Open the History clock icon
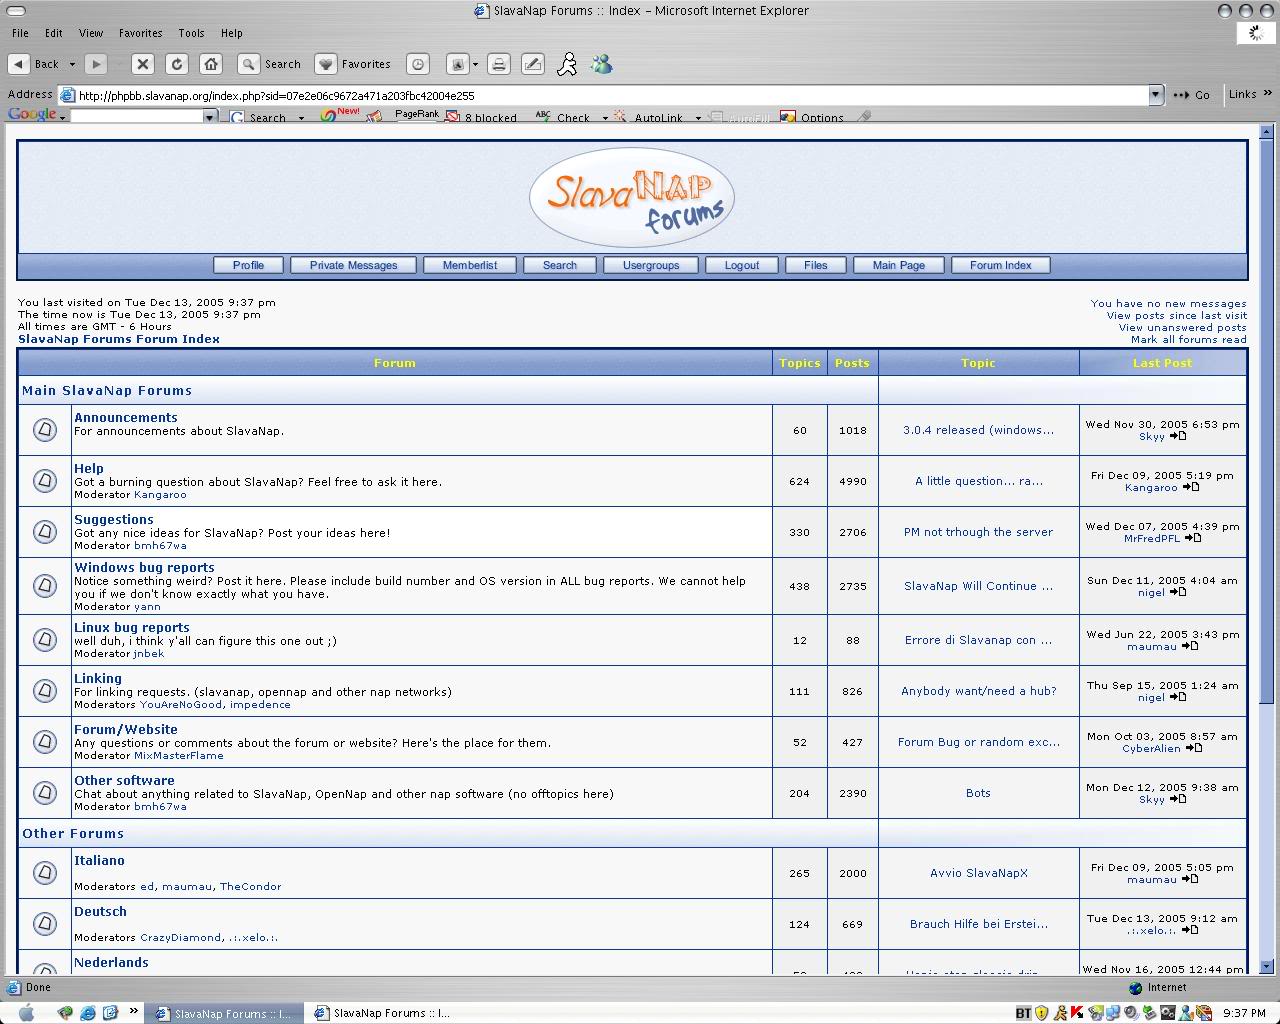This screenshot has height=1024, width=1280. 418,64
